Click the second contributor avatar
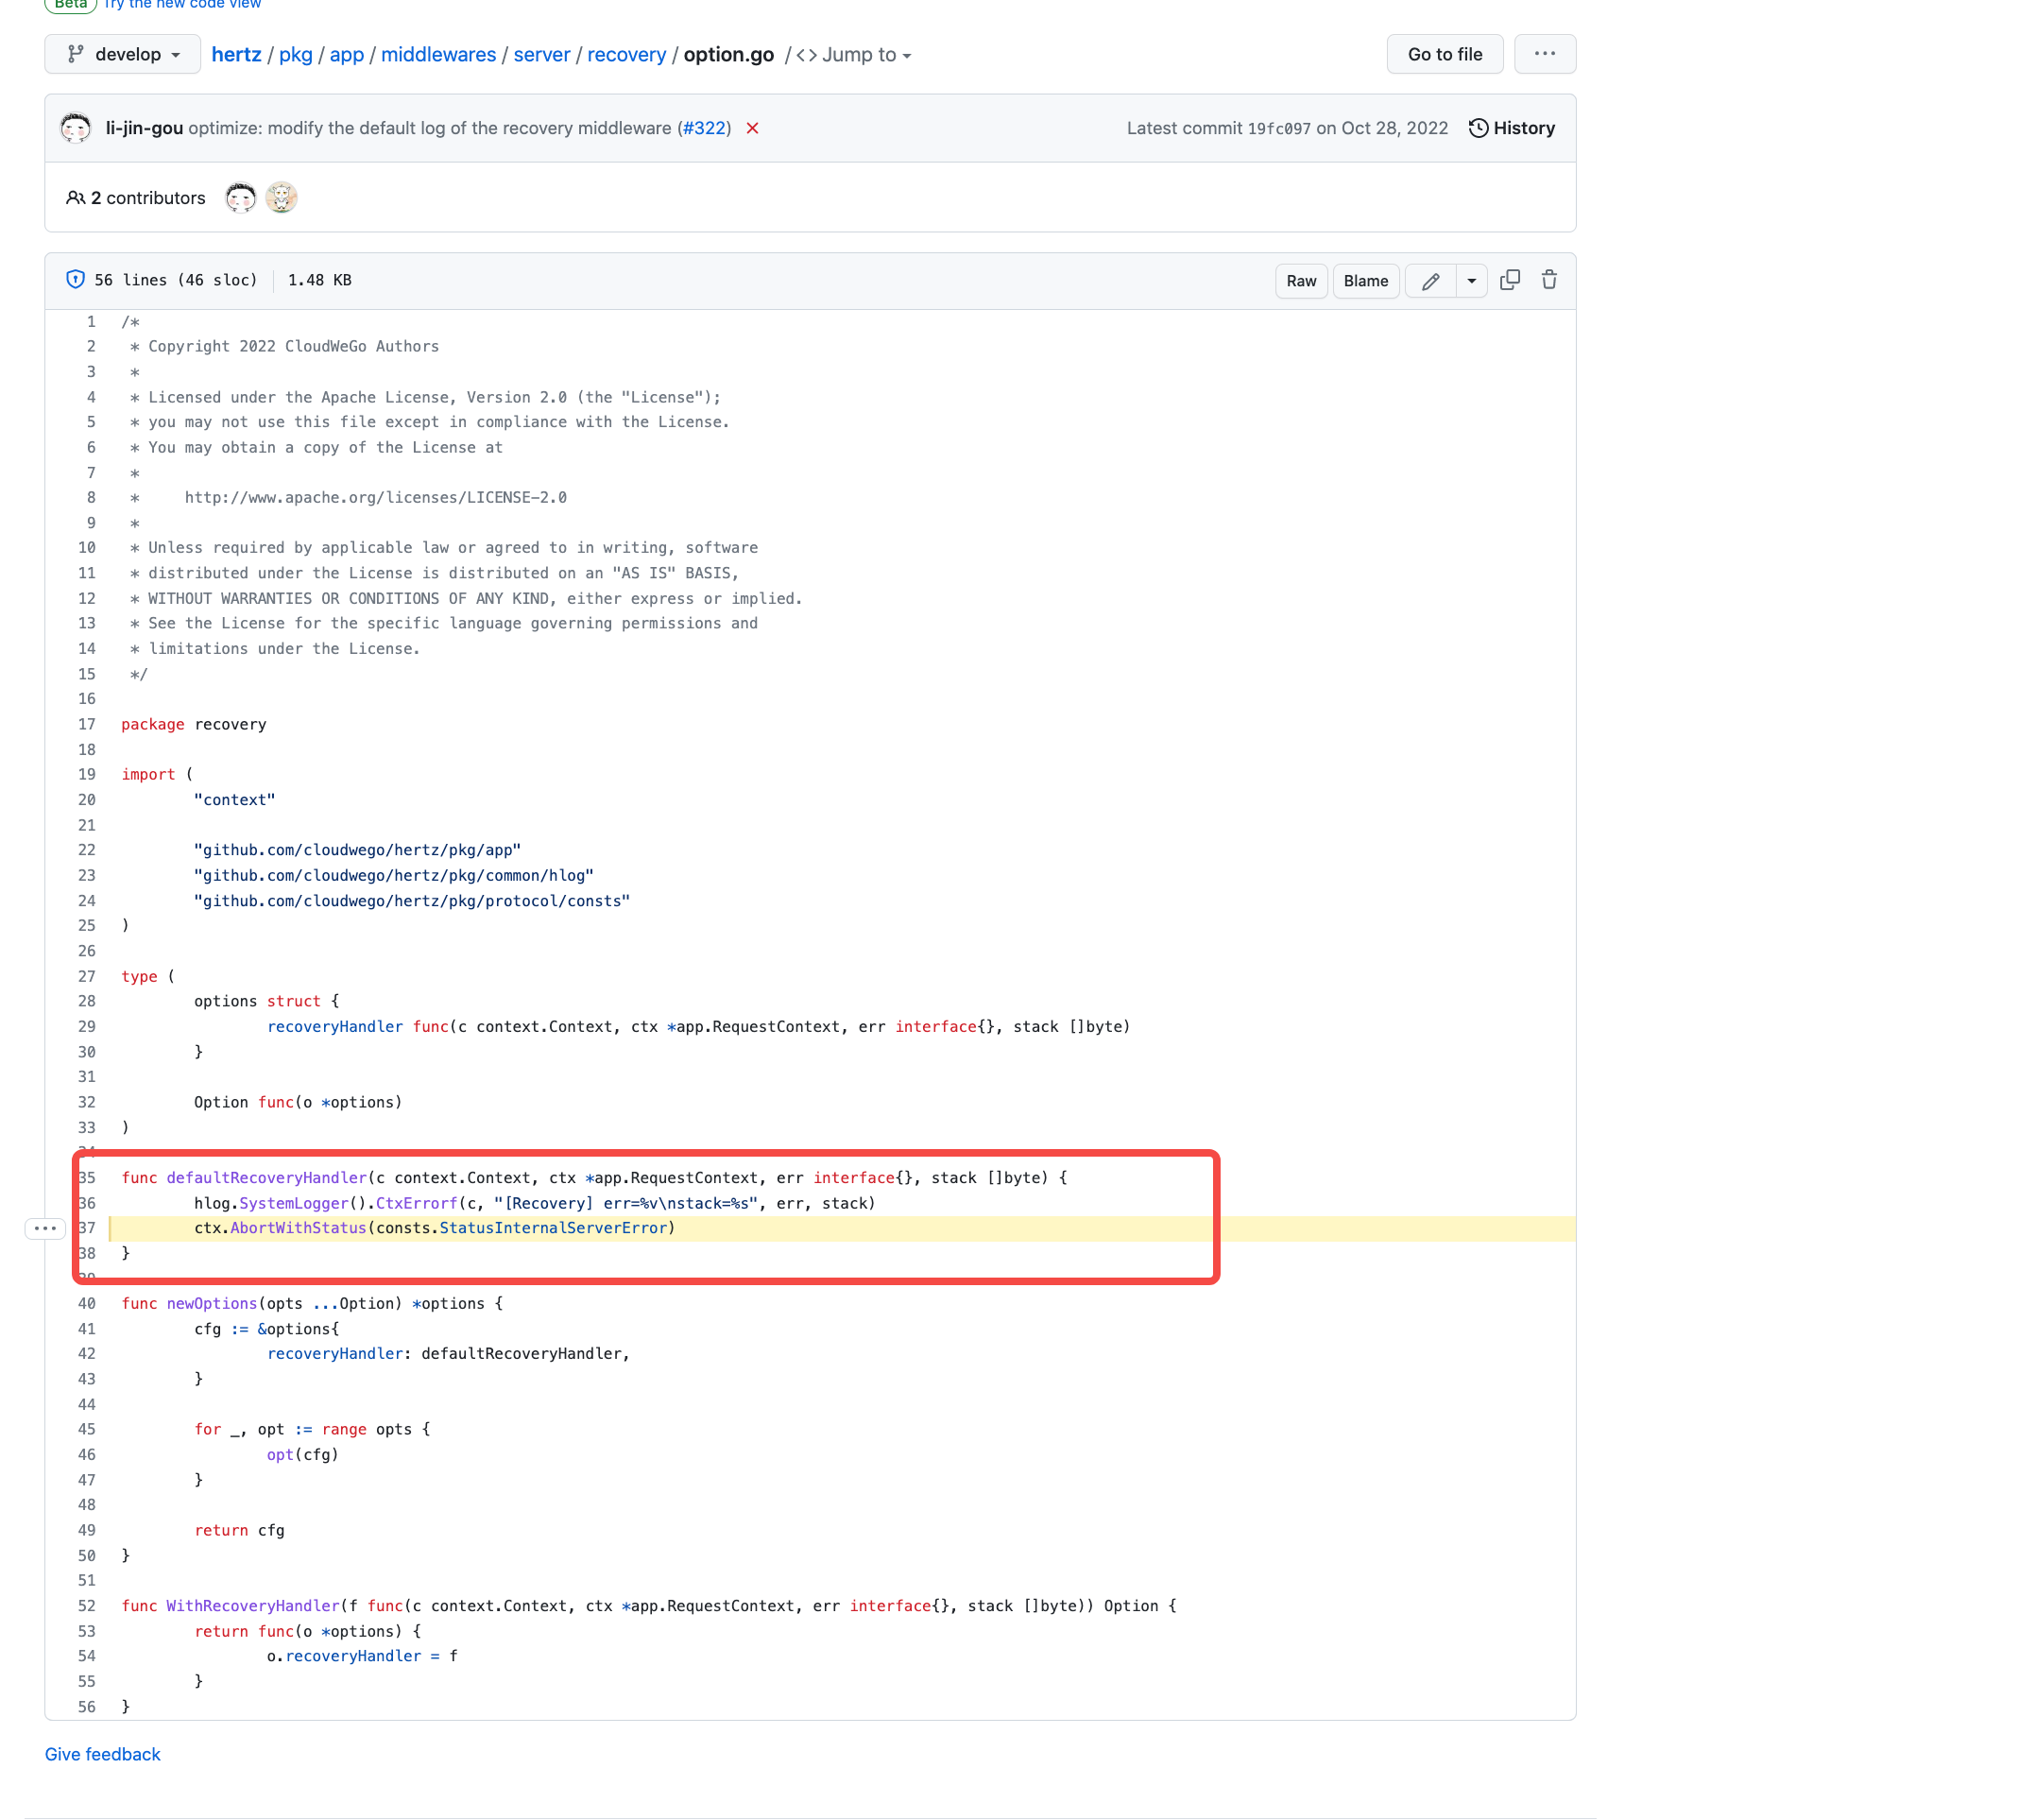This screenshot has height=1820, width=2018. click(x=282, y=197)
